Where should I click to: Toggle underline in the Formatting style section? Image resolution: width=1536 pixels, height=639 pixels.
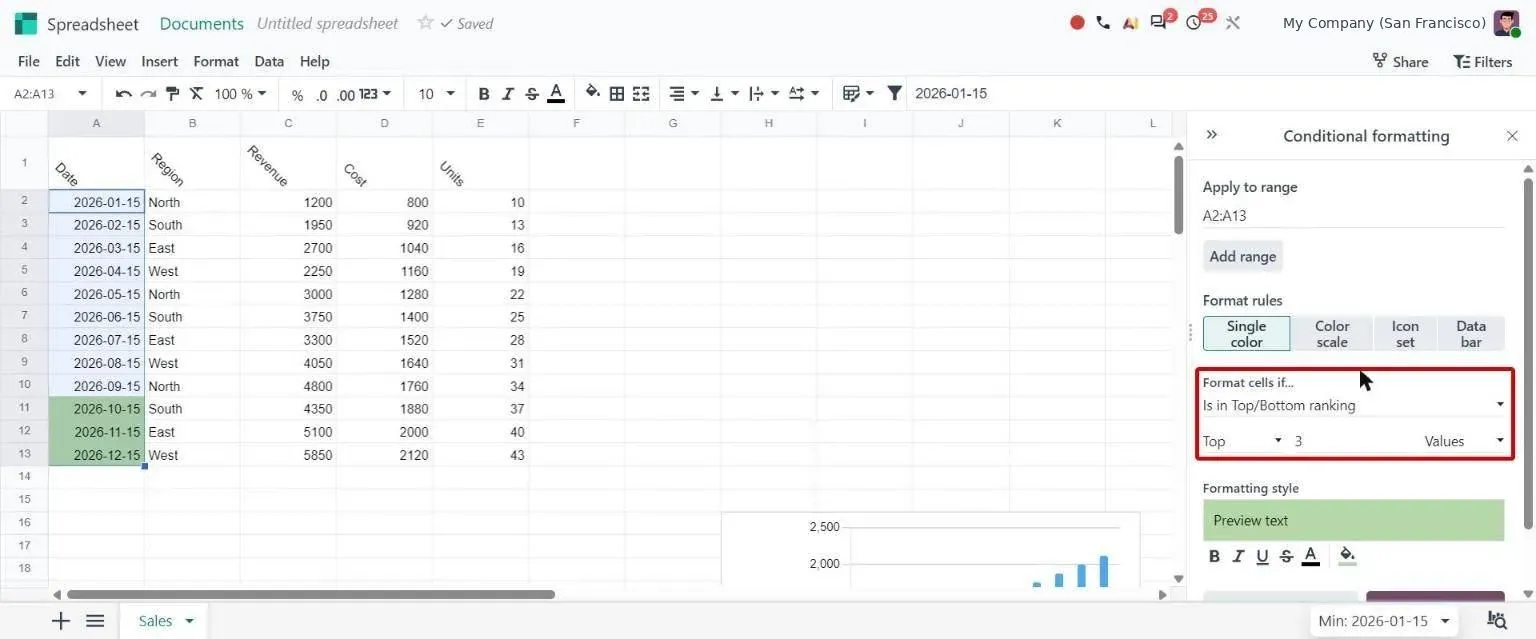pos(1262,557)
